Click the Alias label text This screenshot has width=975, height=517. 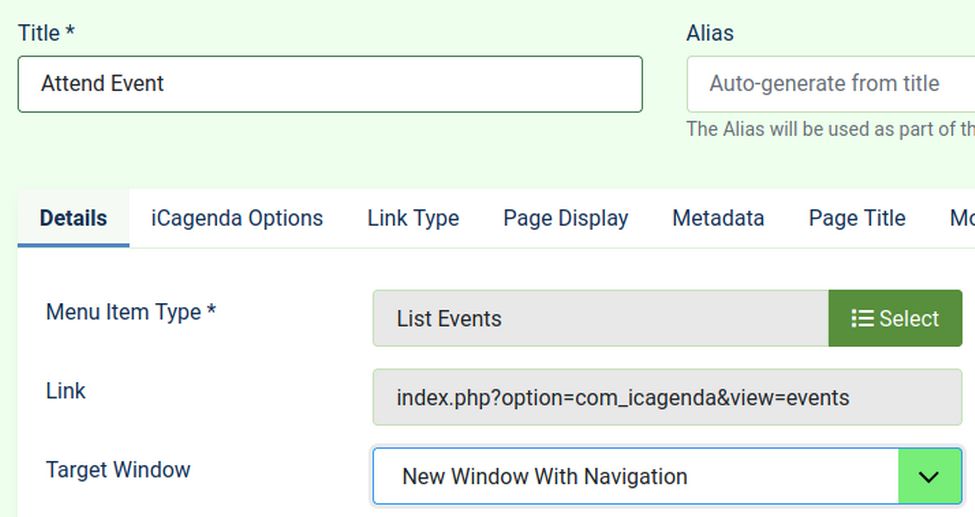coord(710,33)
